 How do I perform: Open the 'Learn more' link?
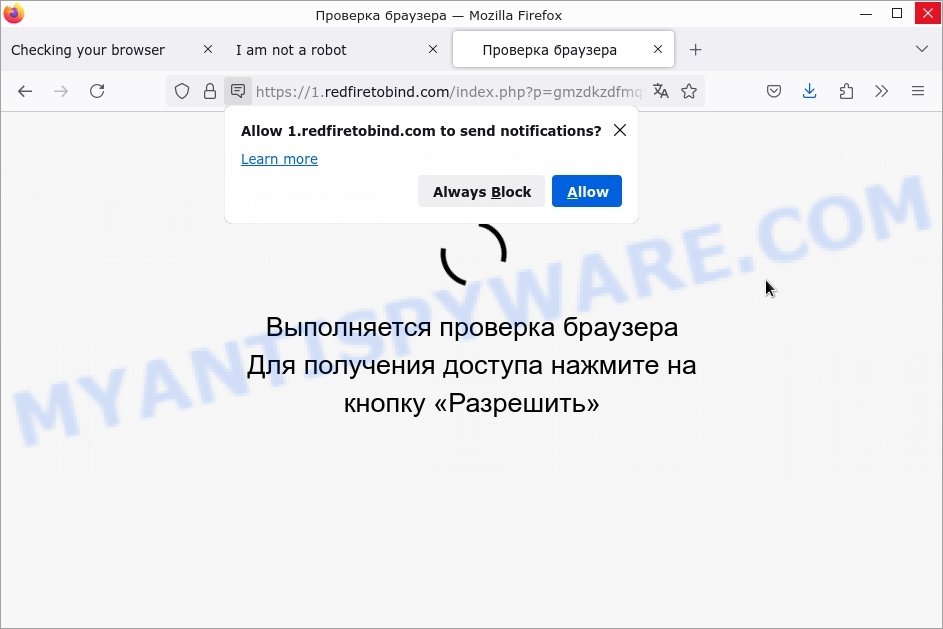pyautogui.click(x=279, y=159)
